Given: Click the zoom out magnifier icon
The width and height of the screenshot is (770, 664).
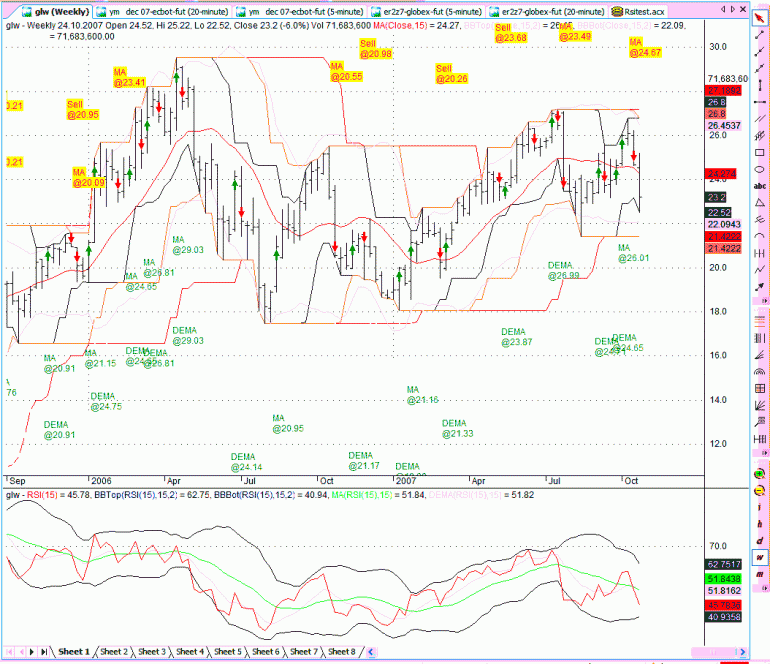Looking at the screenshot, I should [x=760, y=491].
